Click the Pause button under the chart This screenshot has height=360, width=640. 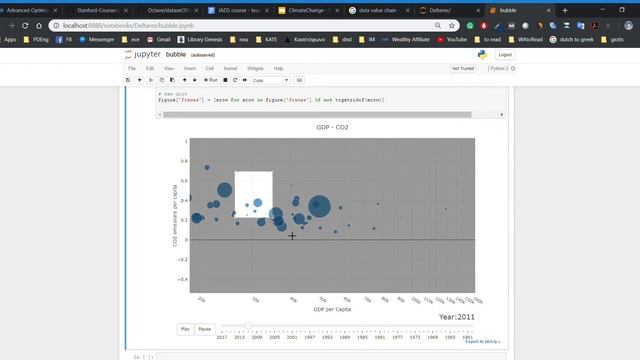point(204,329)
